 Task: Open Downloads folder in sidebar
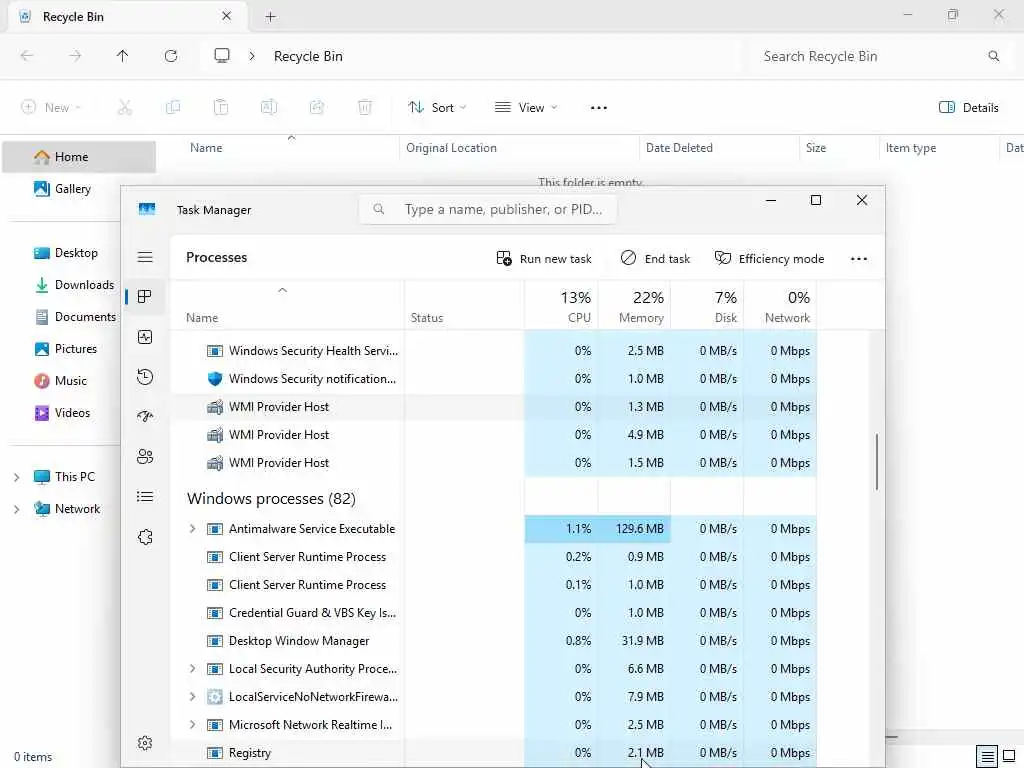point(75,285)
